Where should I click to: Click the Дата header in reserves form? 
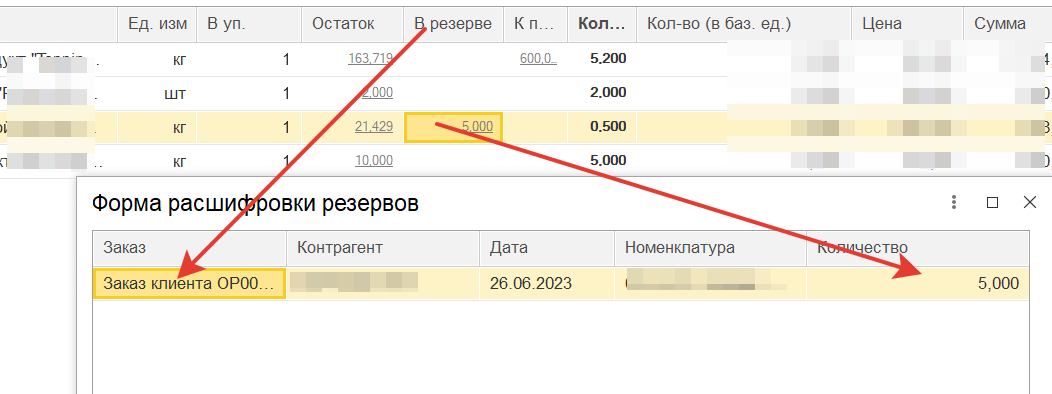(x=547, y=248)
